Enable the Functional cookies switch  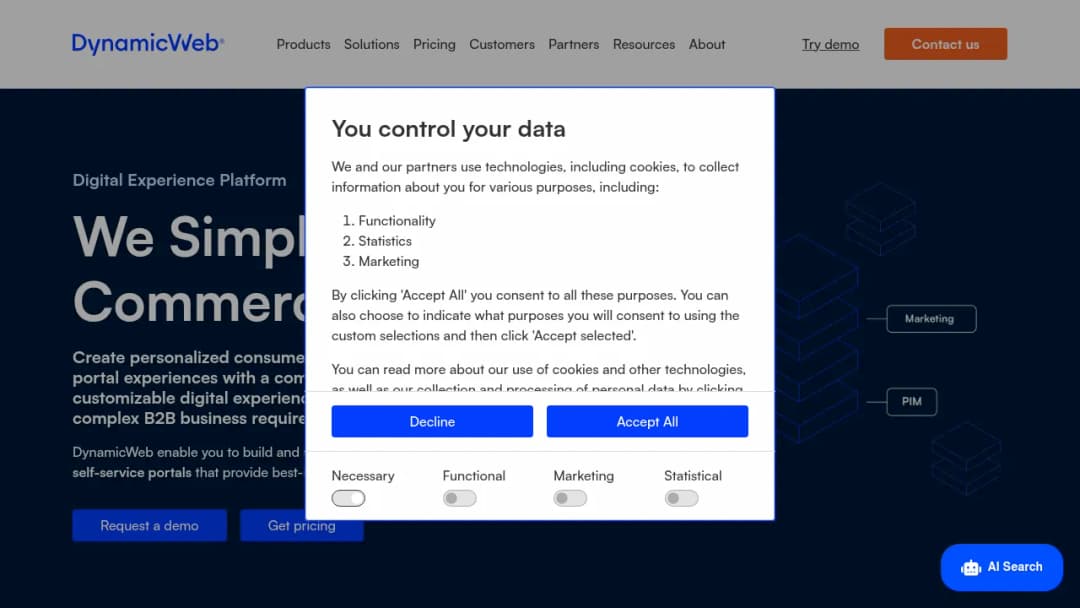[x=459, y=498]
